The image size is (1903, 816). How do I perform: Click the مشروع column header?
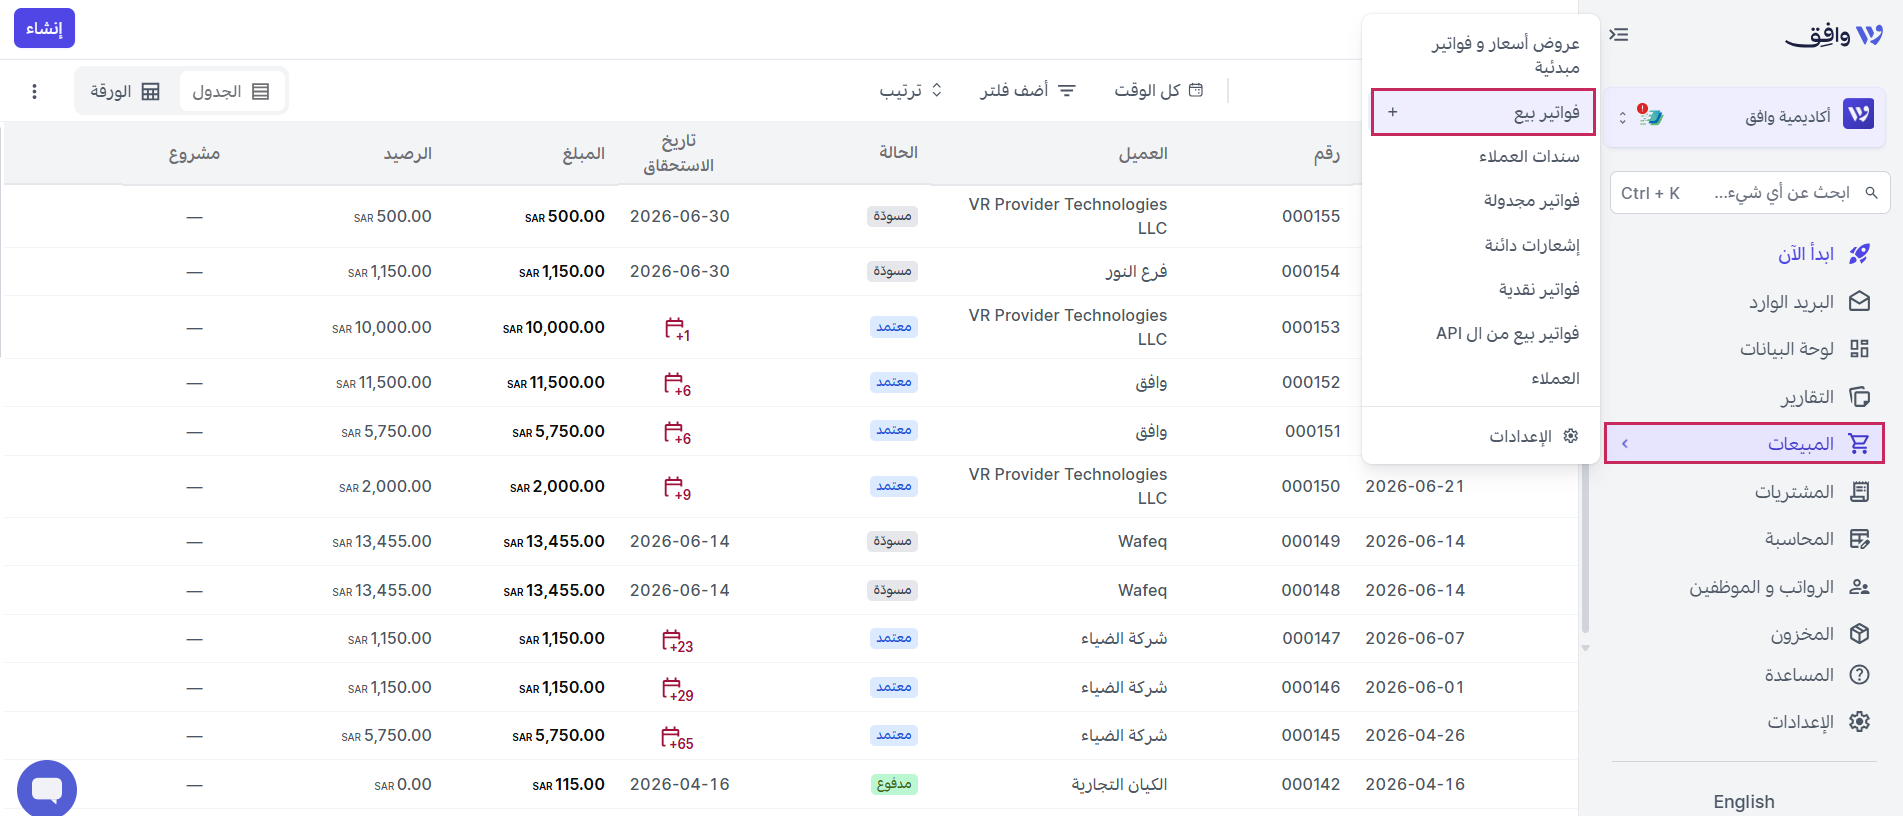194,153
